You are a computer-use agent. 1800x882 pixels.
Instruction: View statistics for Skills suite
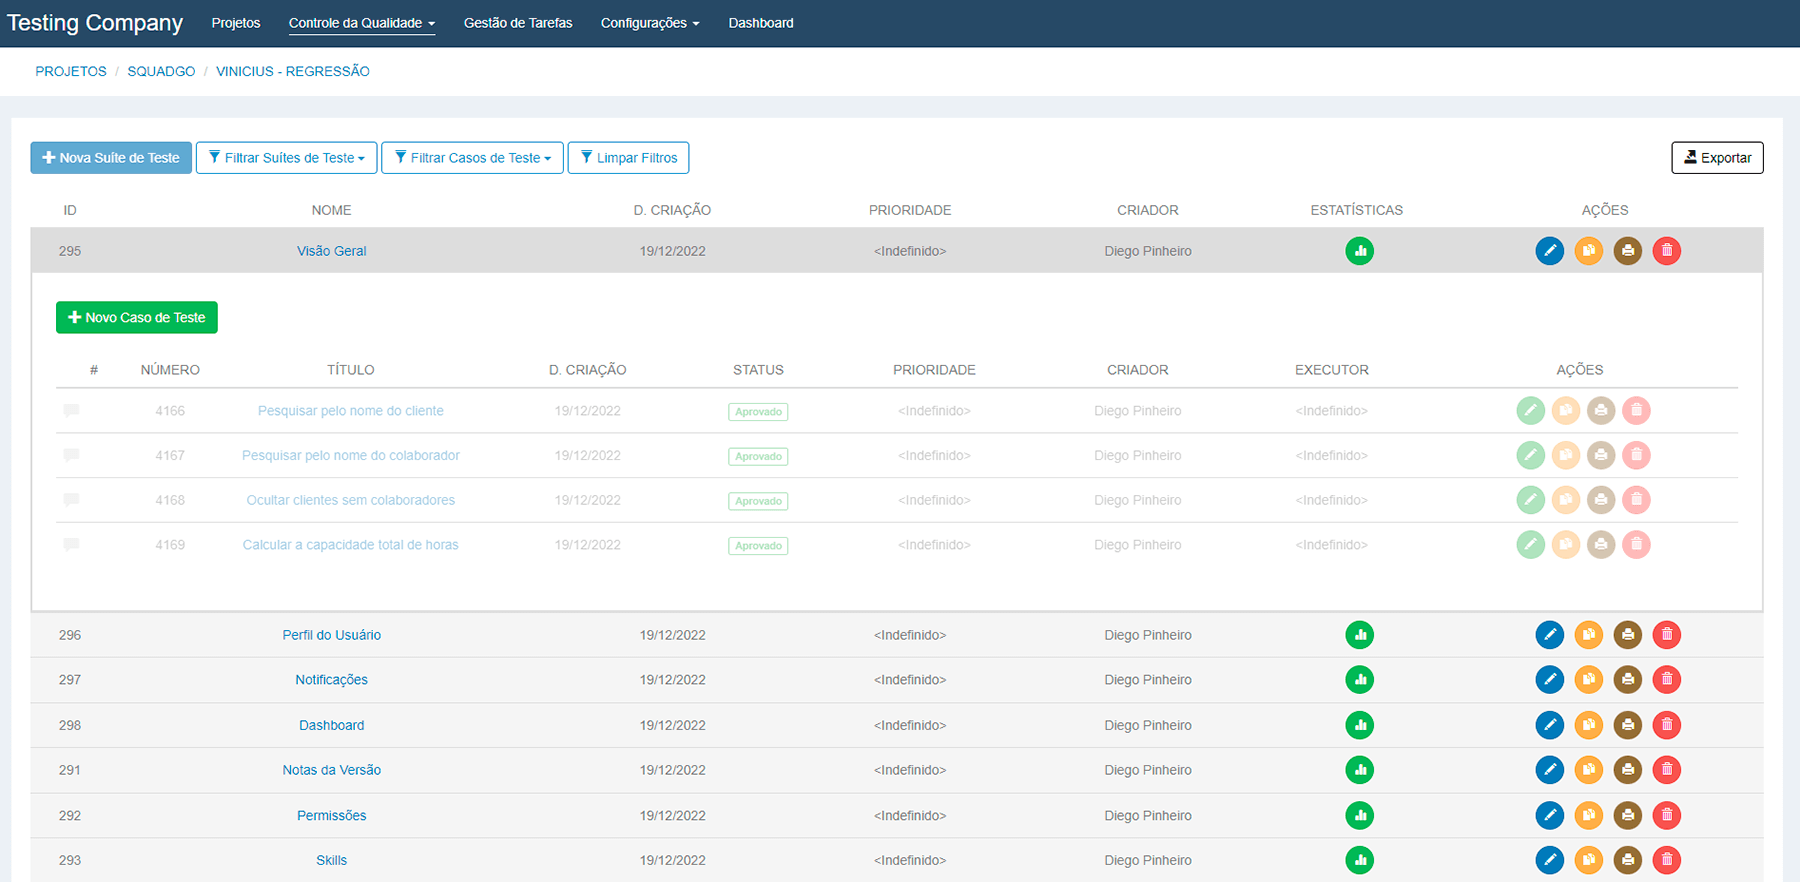1359,860
